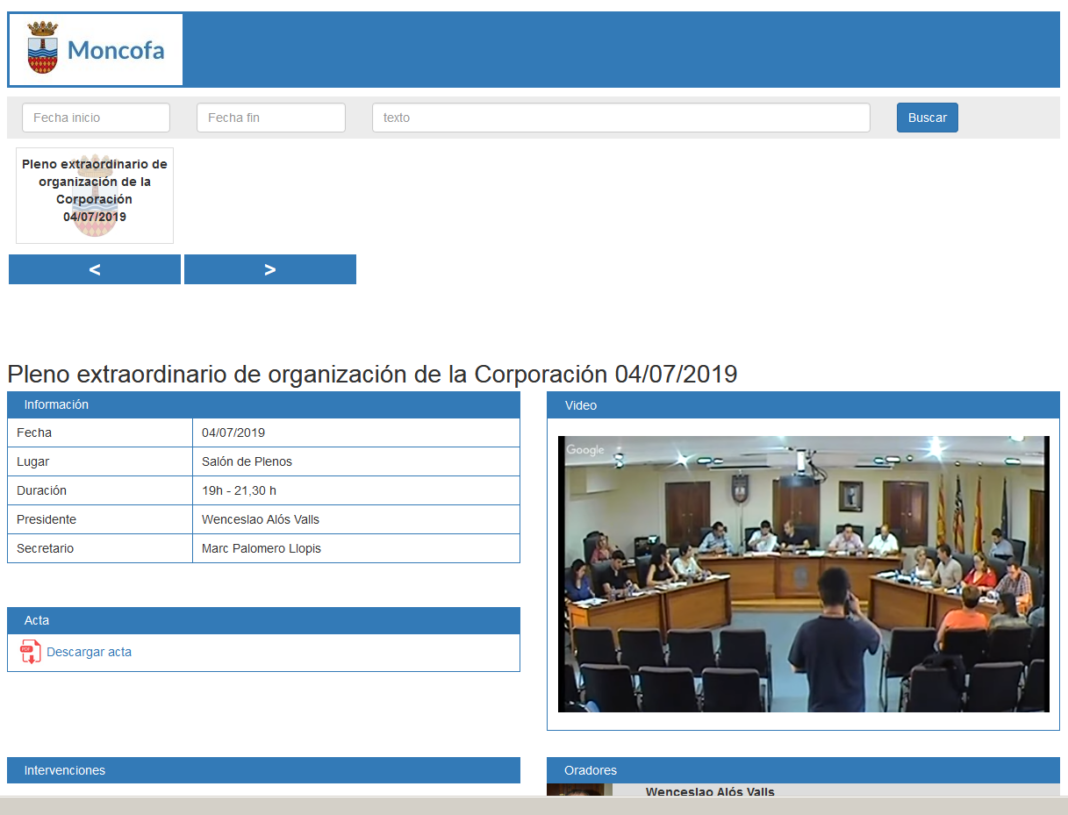Screen dimensions: 1068x815
Task: Focus the Fecha inicio date field
Action: [x=96, y=118]
